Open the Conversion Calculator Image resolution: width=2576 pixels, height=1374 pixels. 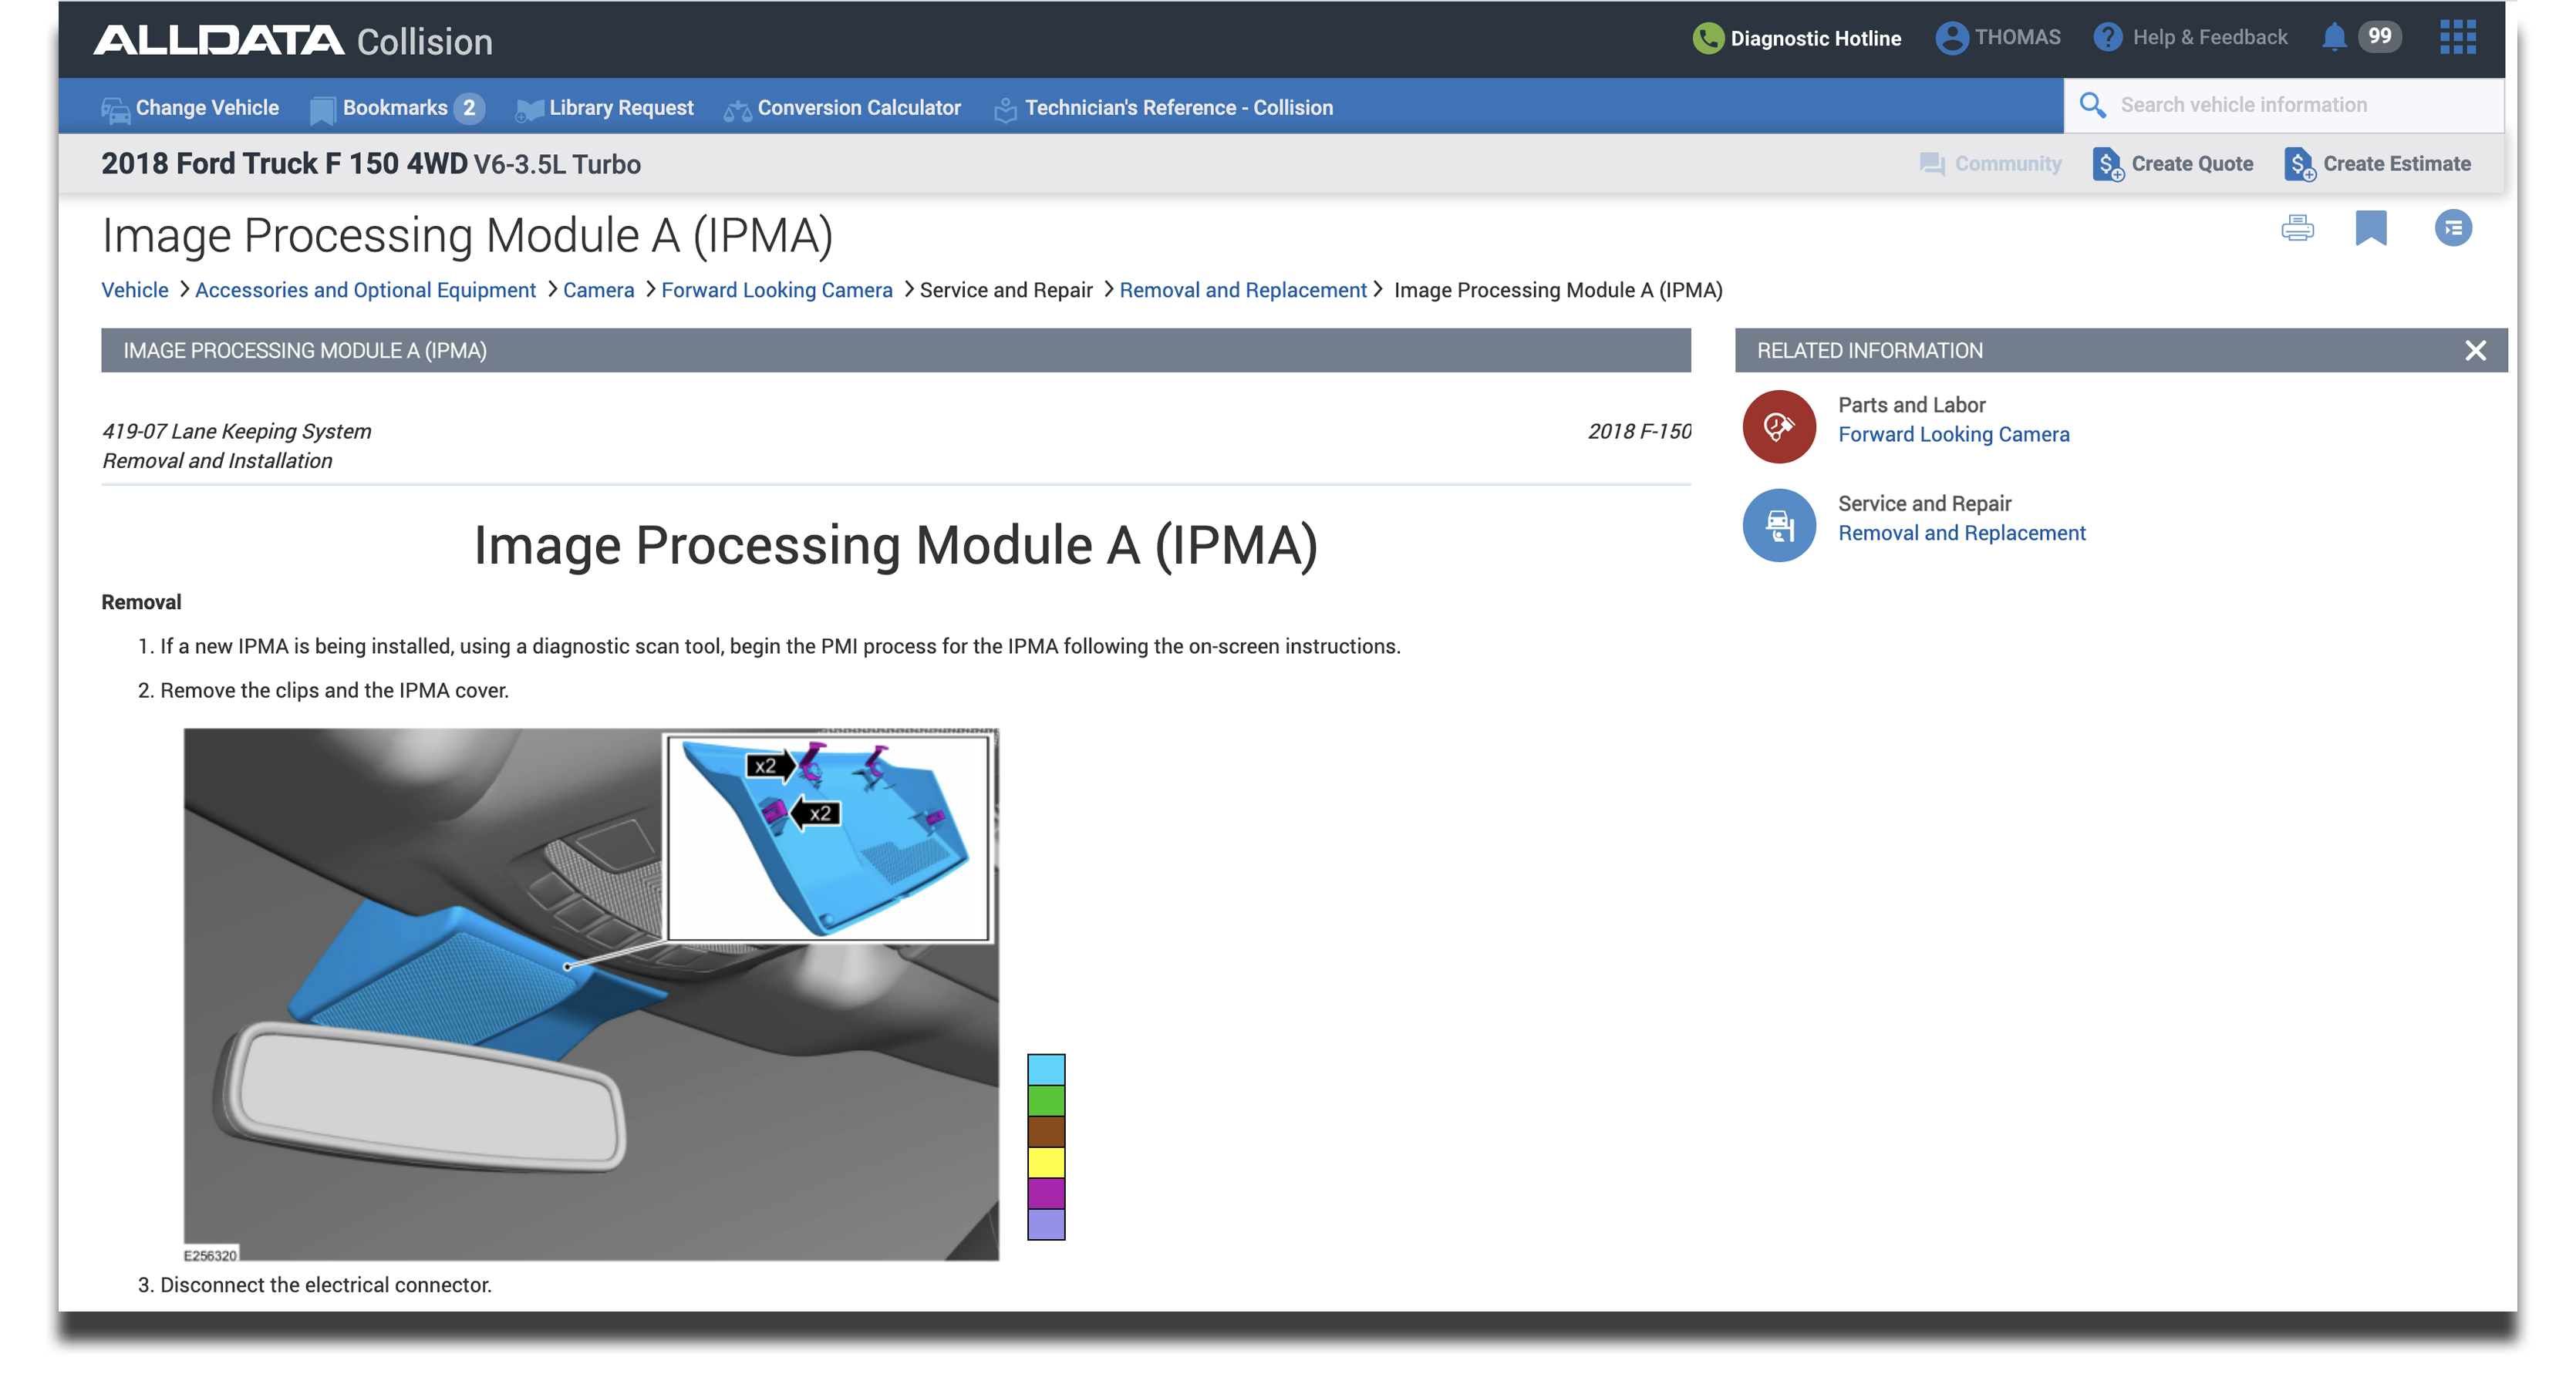[x=842, y=108]
